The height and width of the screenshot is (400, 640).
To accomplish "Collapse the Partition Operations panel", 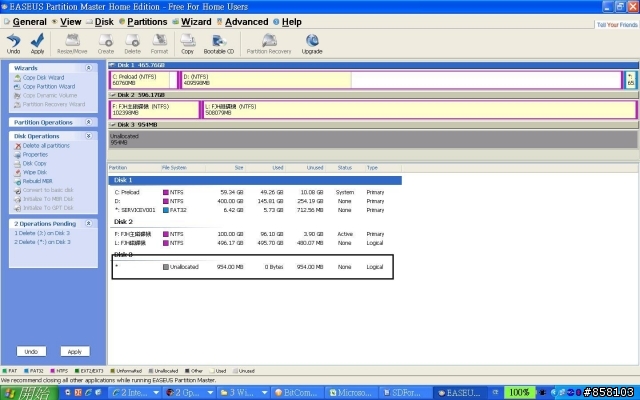I will click(88, 122).
